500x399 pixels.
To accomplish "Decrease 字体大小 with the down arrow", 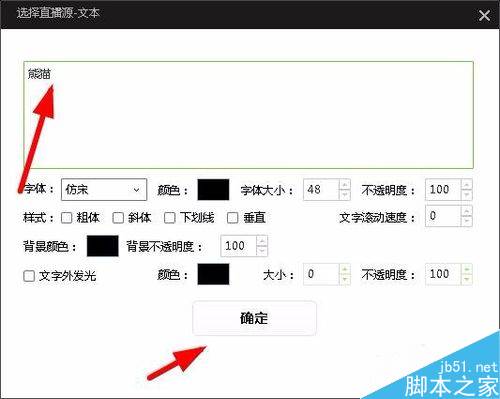I will point(345,195).
